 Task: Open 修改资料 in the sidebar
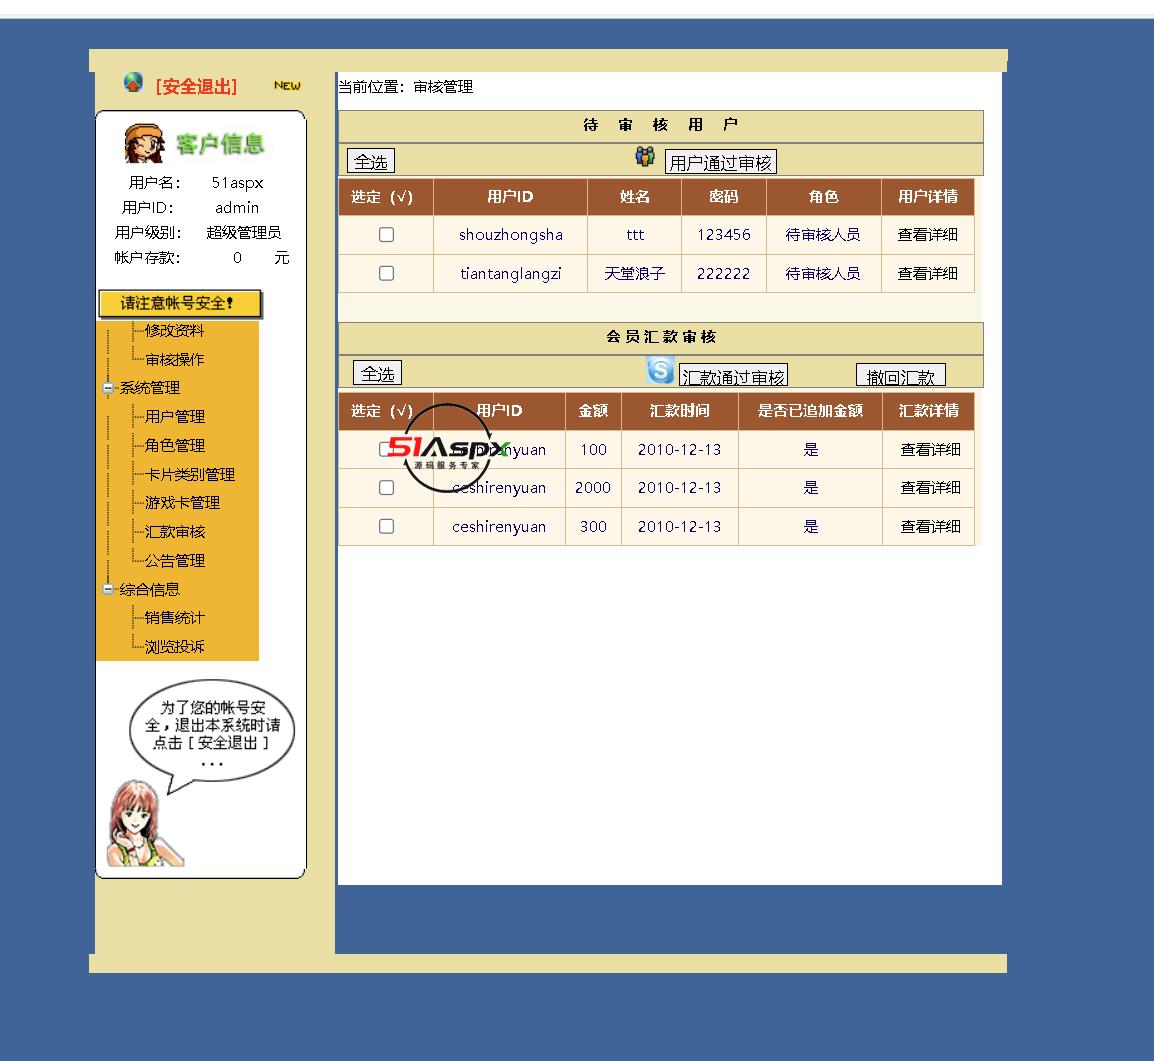pos(174,330)
